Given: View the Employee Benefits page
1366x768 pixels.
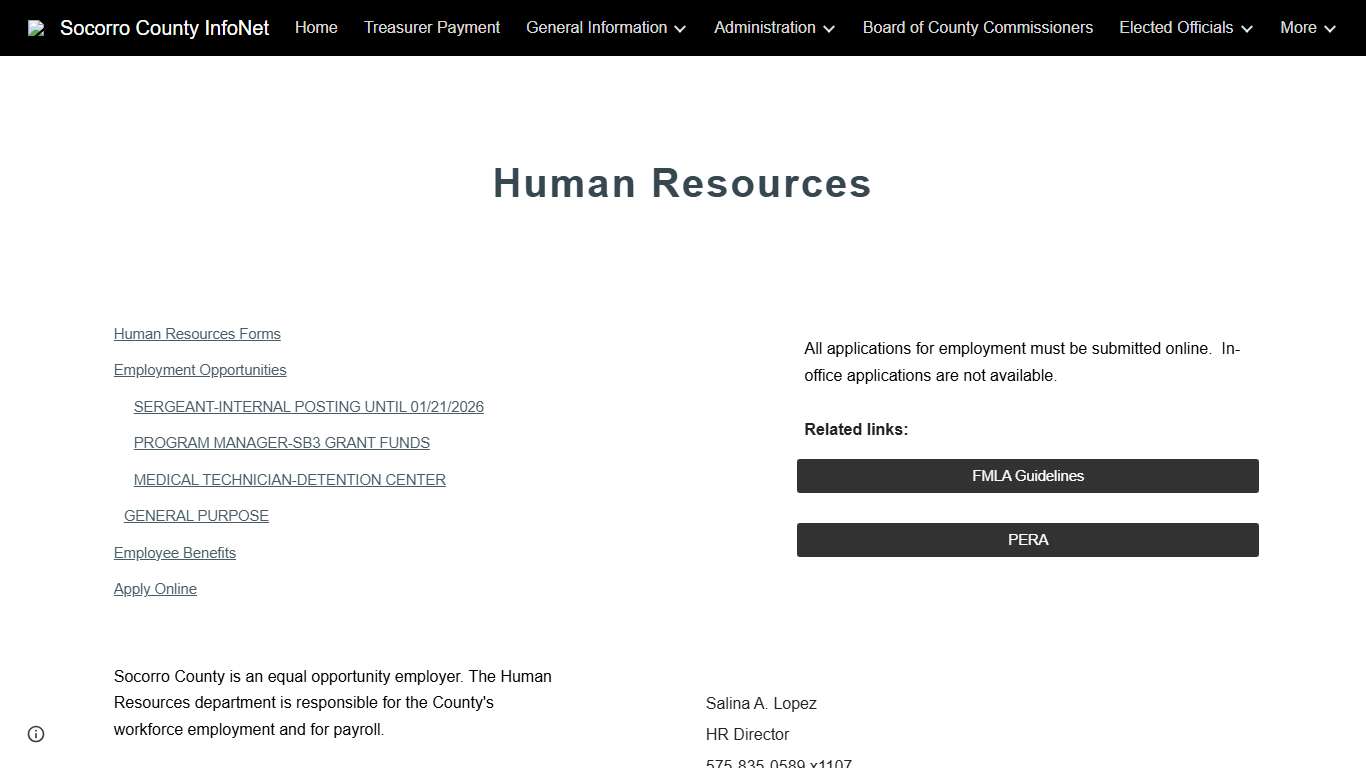Looking at the screenshot, I should pos(174,552).
